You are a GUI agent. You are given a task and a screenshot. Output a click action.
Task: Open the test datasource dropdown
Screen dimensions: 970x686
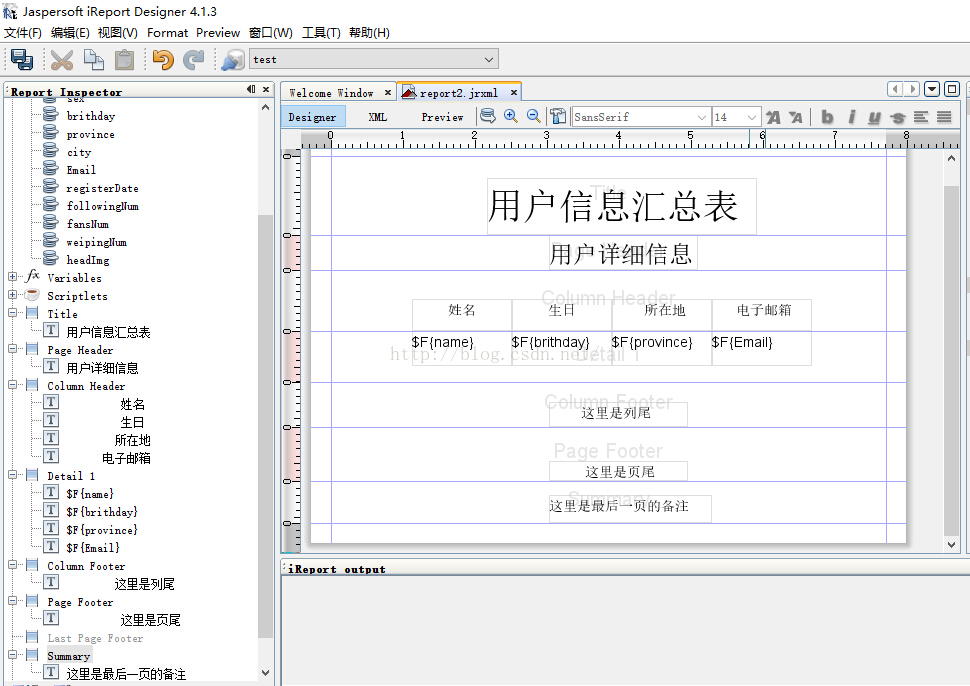pos(489,59)
